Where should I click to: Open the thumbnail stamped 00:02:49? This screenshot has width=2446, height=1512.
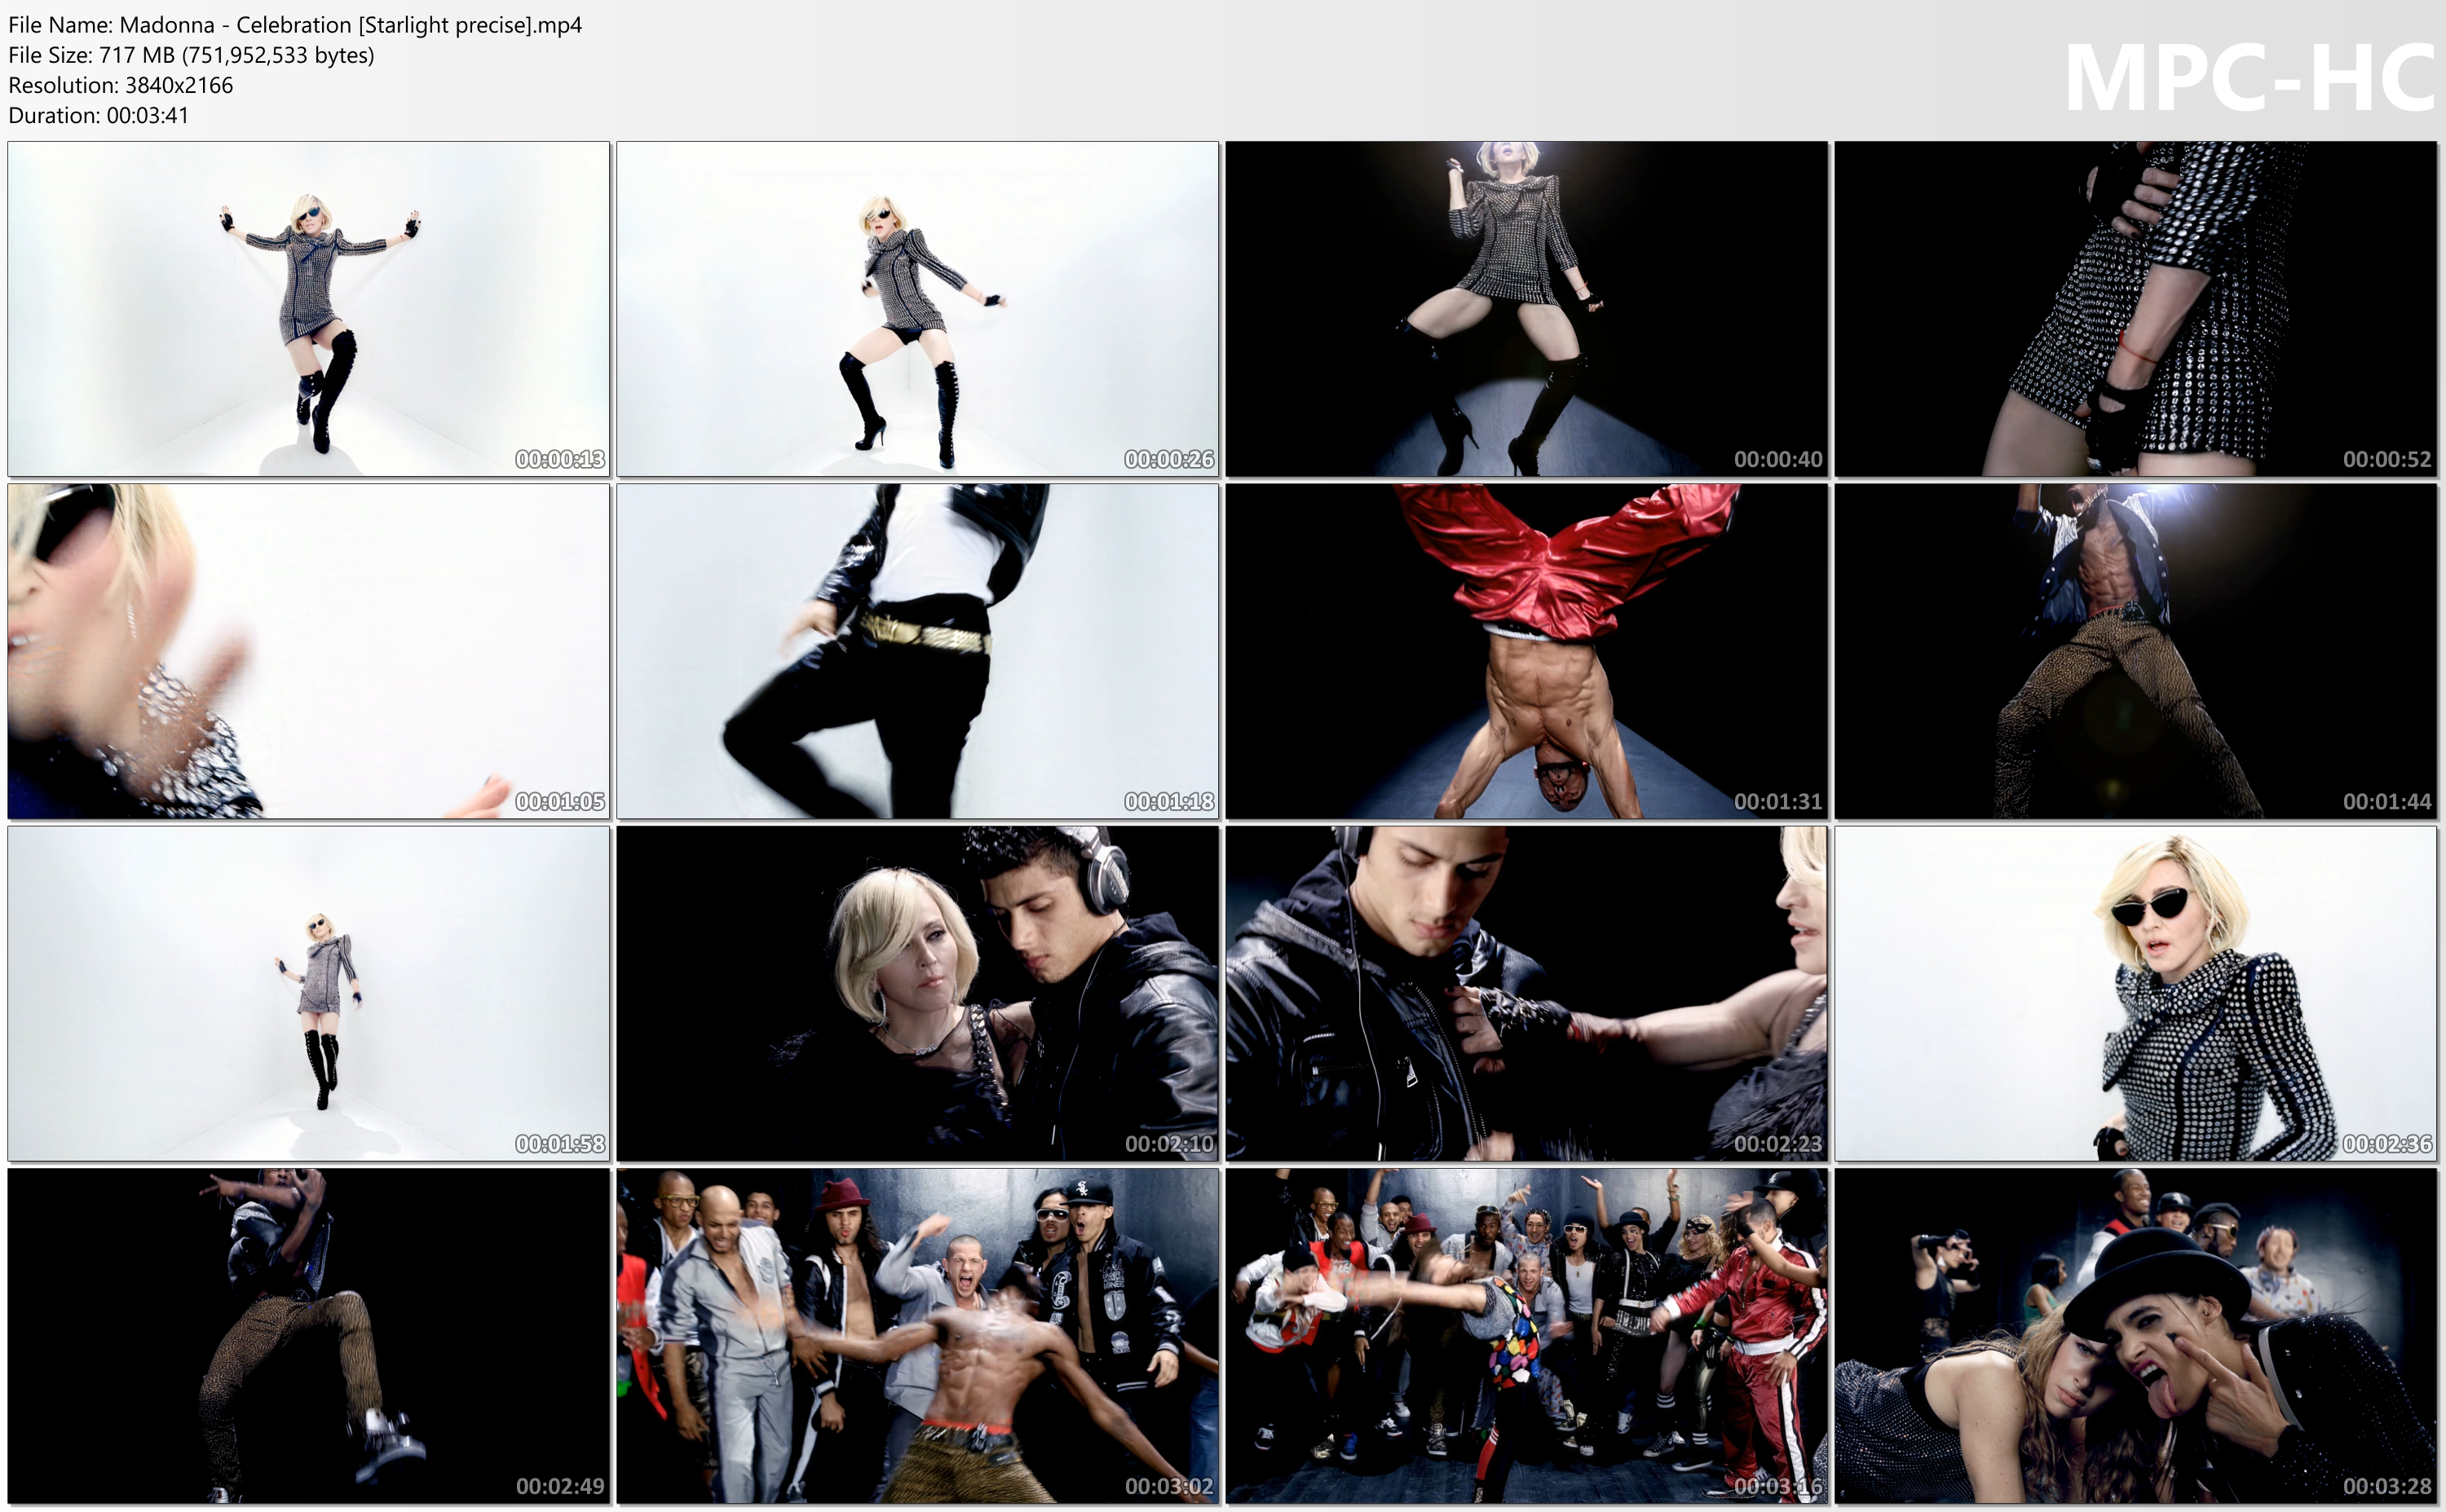(x=309, y=1336)
